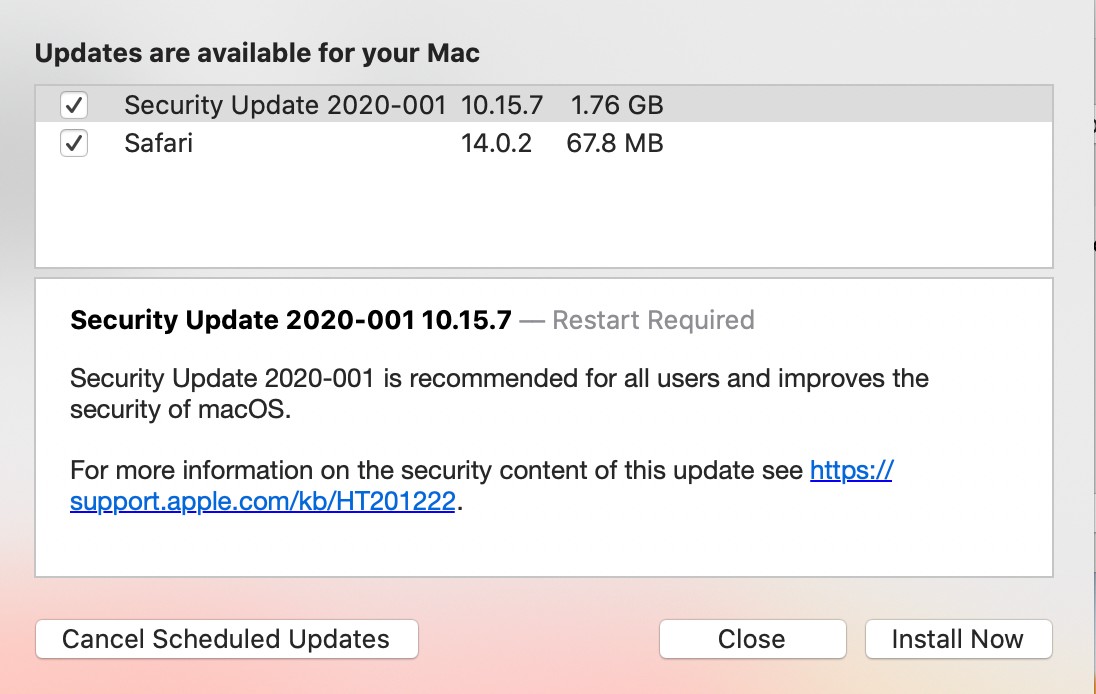Click blank area below the description text
Screen dimensions: 1096x694
(544, 548)
